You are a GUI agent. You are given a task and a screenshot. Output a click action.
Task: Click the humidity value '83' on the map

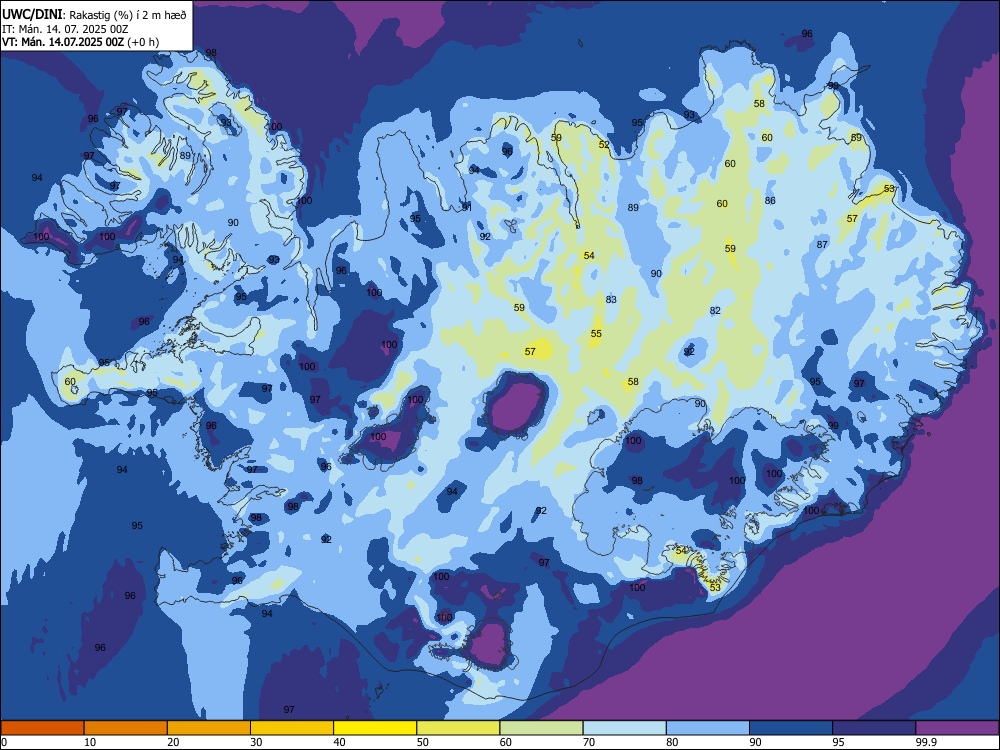click(611, 299)
